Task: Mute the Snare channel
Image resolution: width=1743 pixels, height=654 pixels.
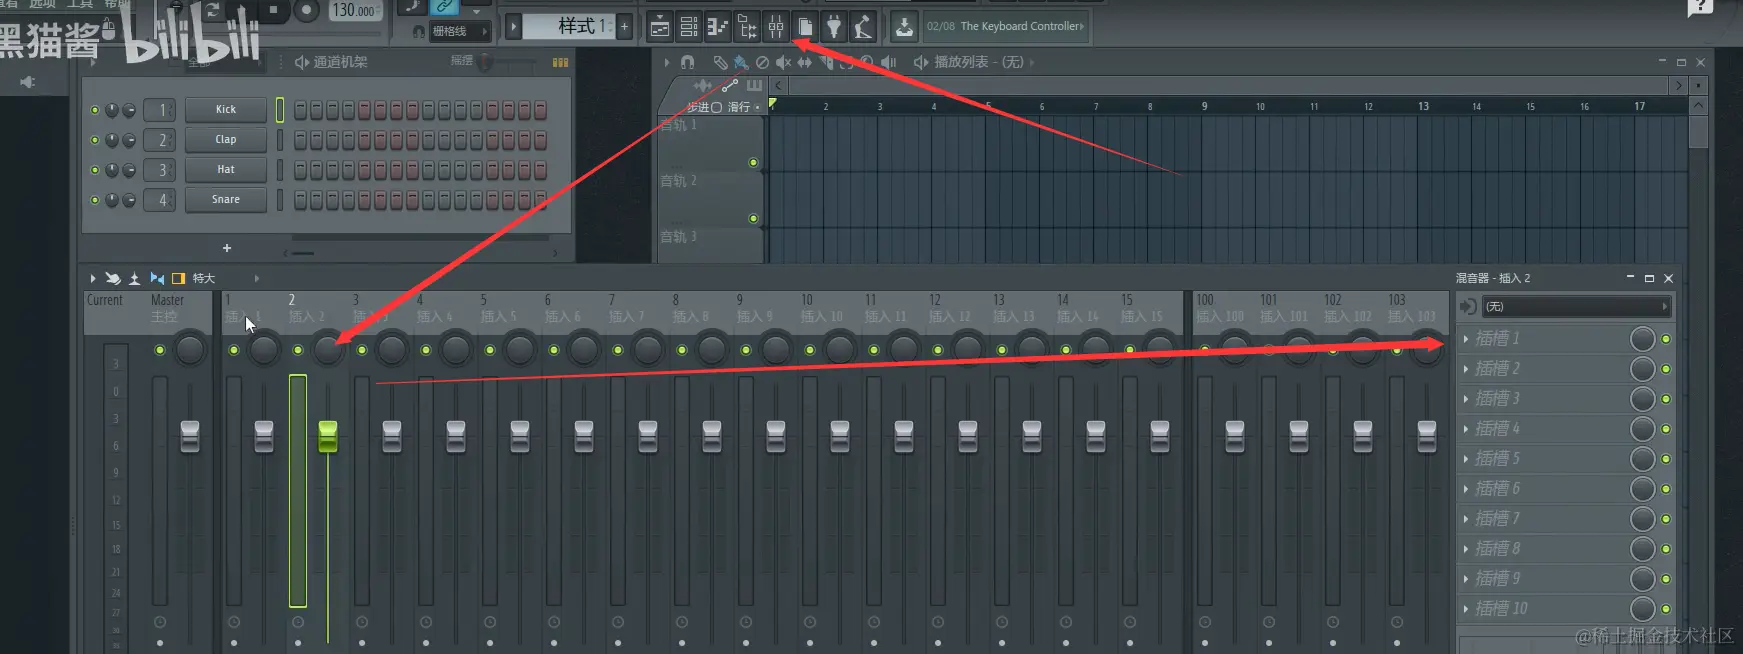Action: click(95, 200)
